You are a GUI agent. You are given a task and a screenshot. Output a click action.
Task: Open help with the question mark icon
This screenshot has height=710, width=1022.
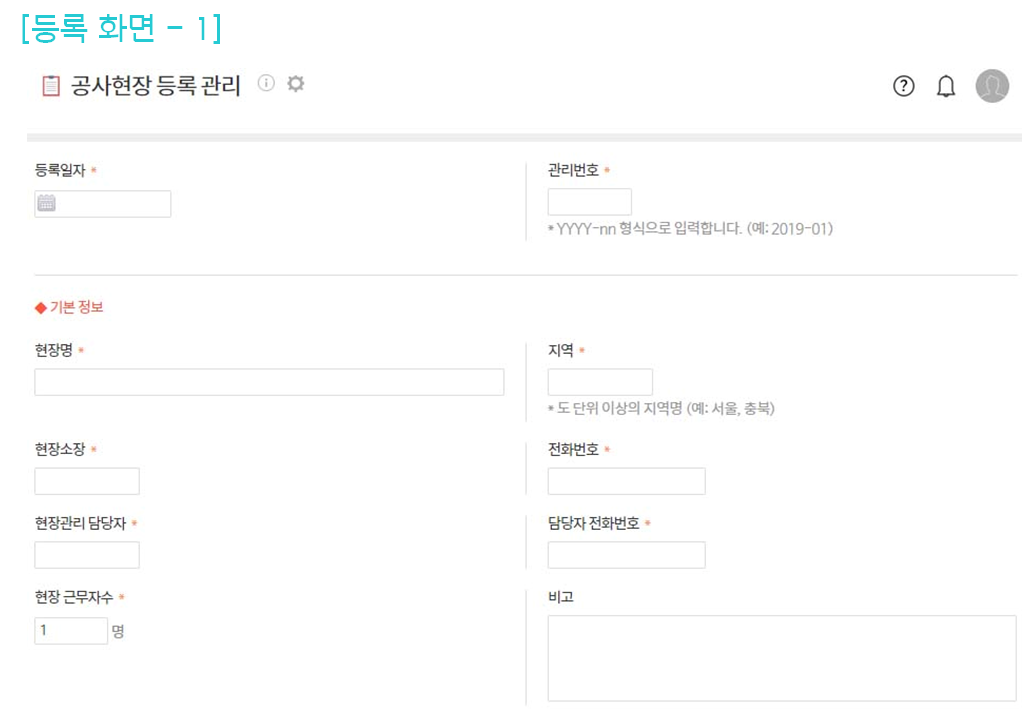tap(903, 87)
